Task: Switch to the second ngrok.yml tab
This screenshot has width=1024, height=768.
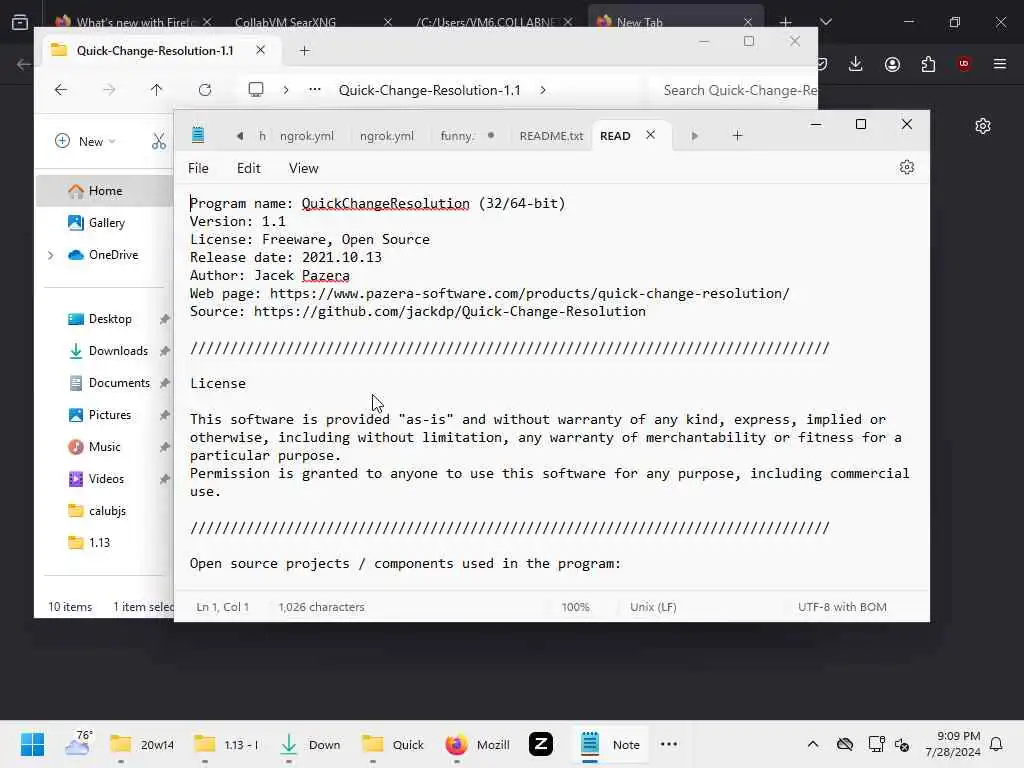Action: coord(387,136)
